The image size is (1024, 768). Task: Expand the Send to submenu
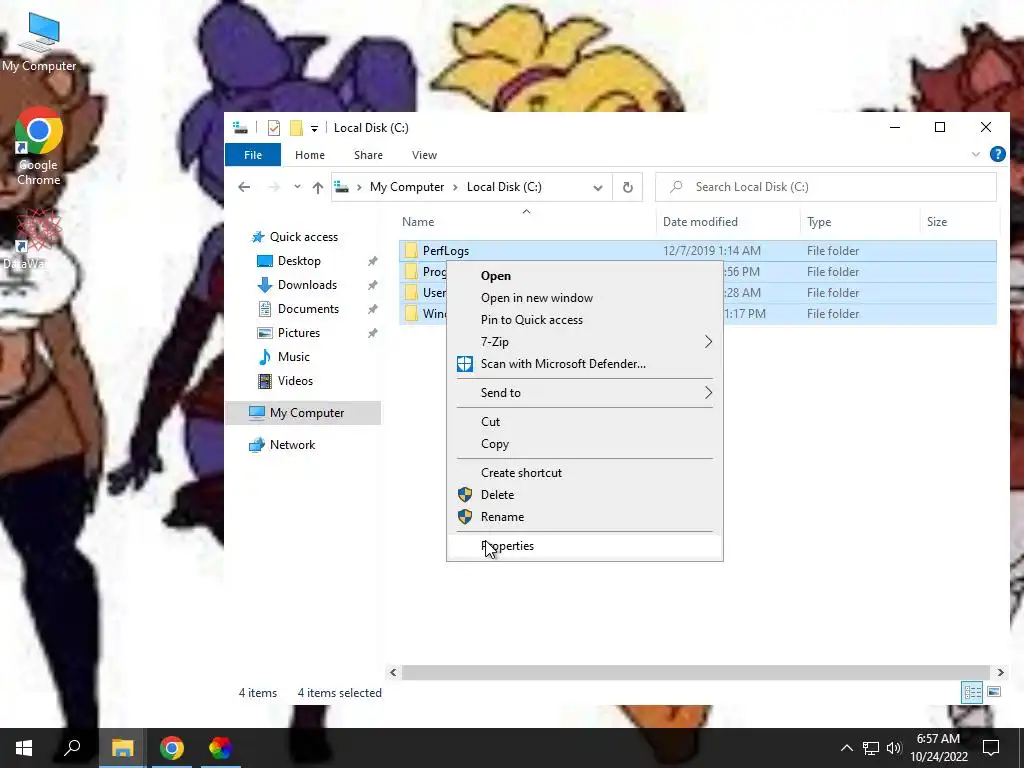(x=584, y=392)
